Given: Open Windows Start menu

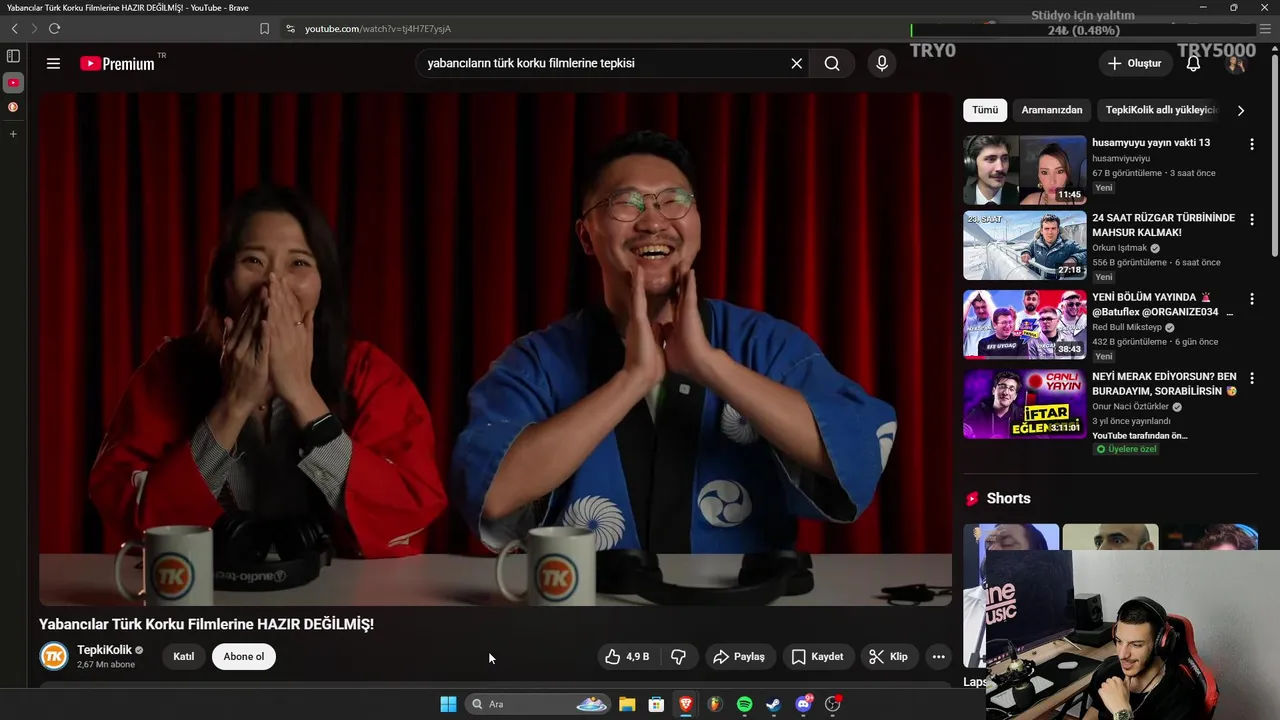Looking at the screenshot, I should [x=448, y=704].
